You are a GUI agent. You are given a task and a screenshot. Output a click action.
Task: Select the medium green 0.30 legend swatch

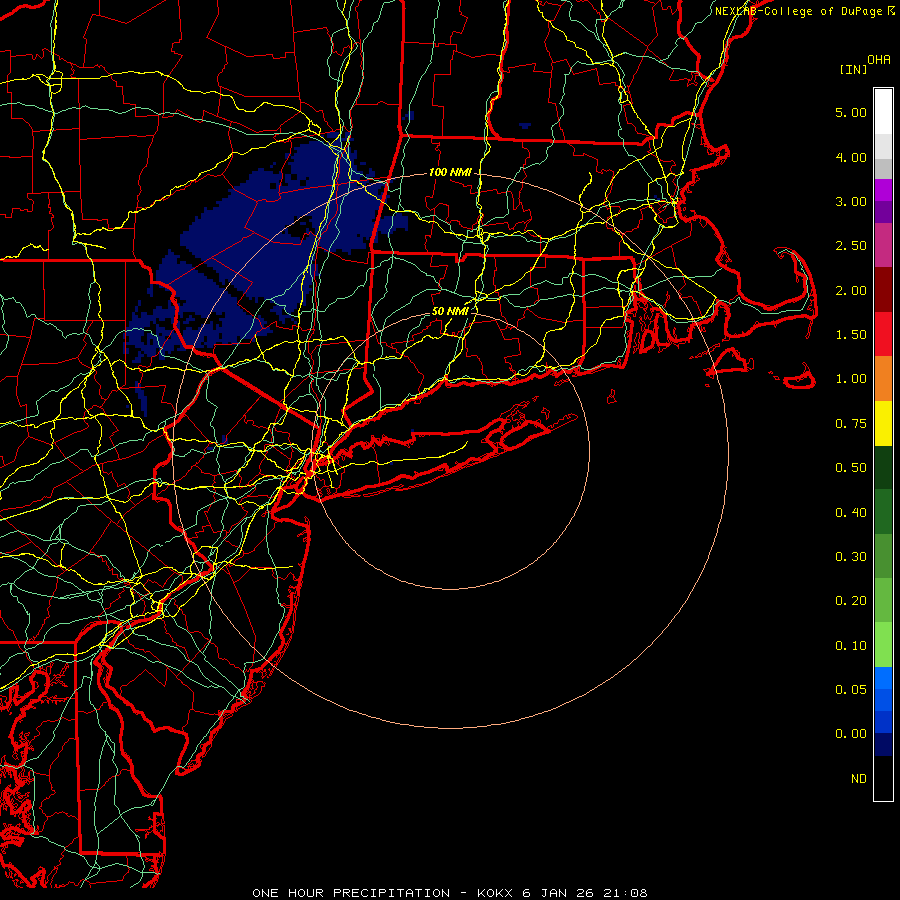pyautogui.click(x=883, y=556)
